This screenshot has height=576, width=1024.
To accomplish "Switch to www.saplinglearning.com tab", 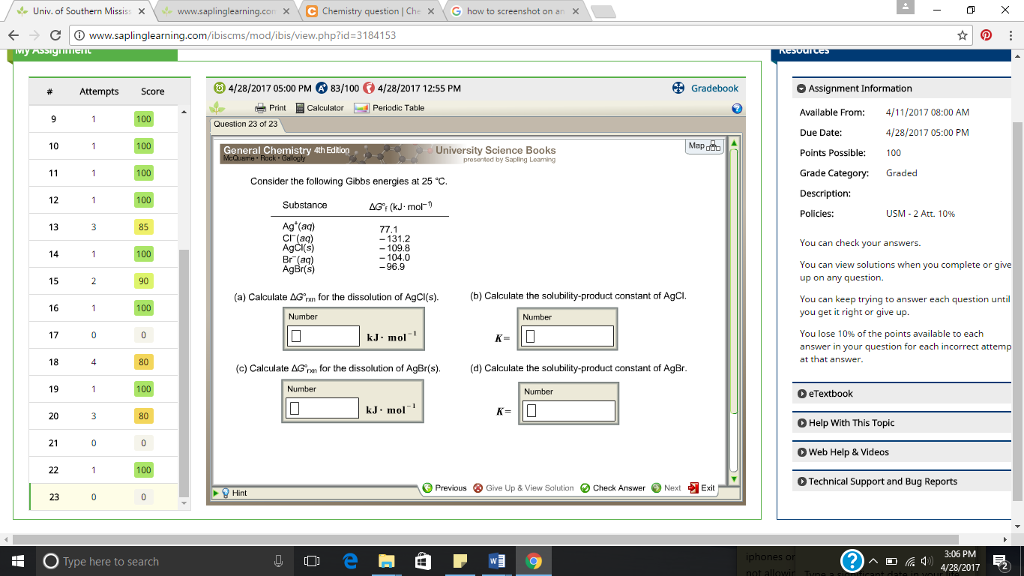I will 225,11.
